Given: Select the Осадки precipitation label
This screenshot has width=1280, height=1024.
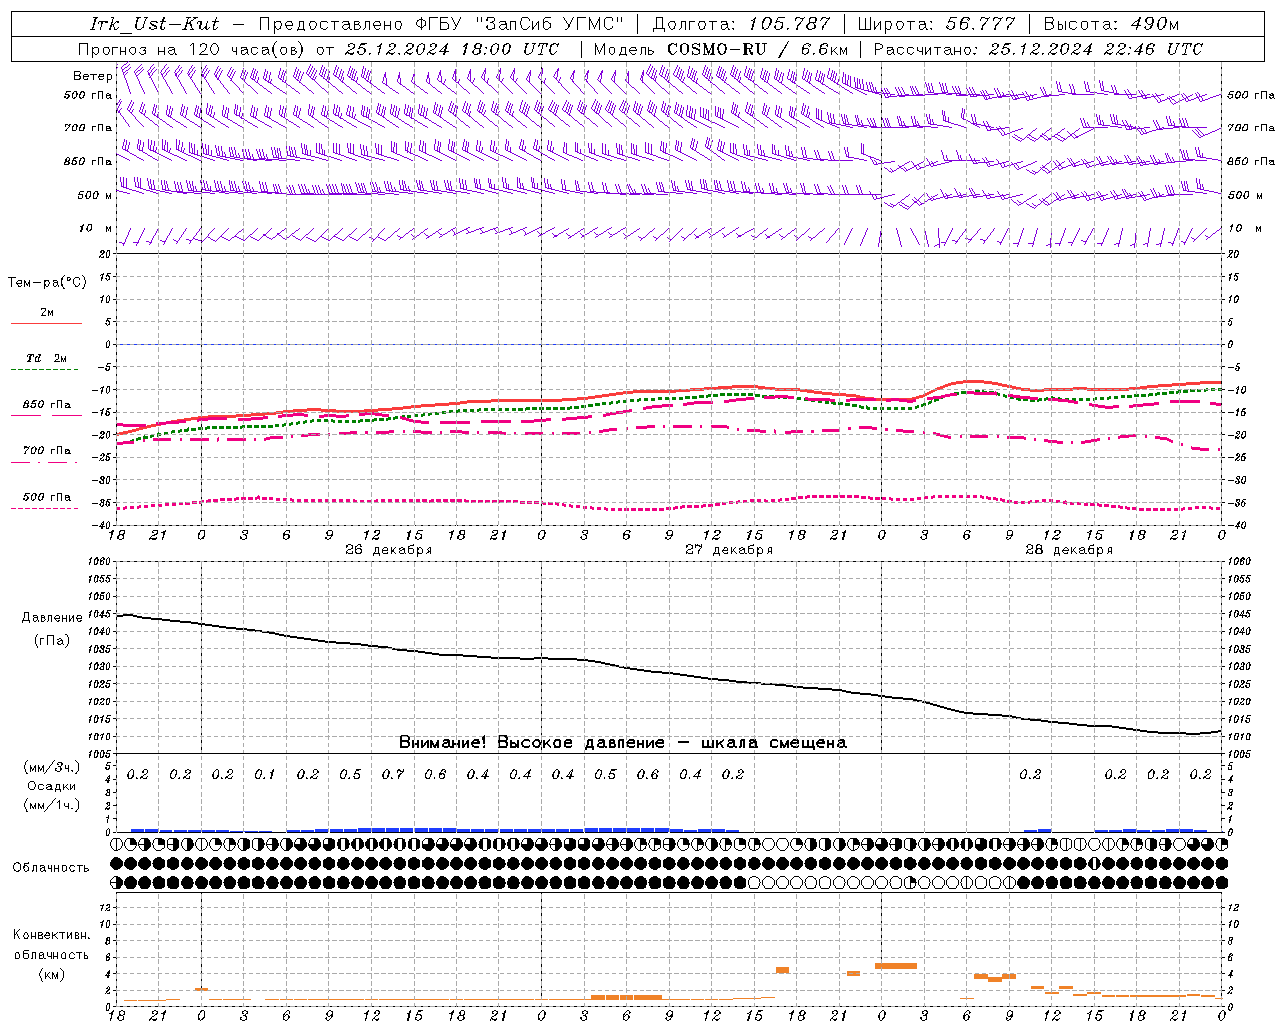Looking at the screenshot, I should click(51, 786).
